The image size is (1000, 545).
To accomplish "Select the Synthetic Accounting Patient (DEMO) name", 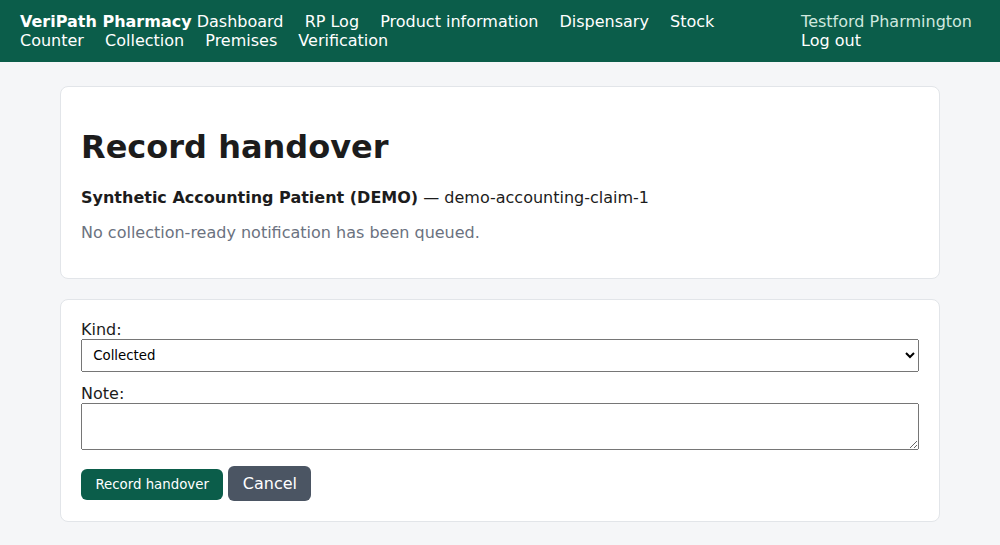I will click(249, 198).
